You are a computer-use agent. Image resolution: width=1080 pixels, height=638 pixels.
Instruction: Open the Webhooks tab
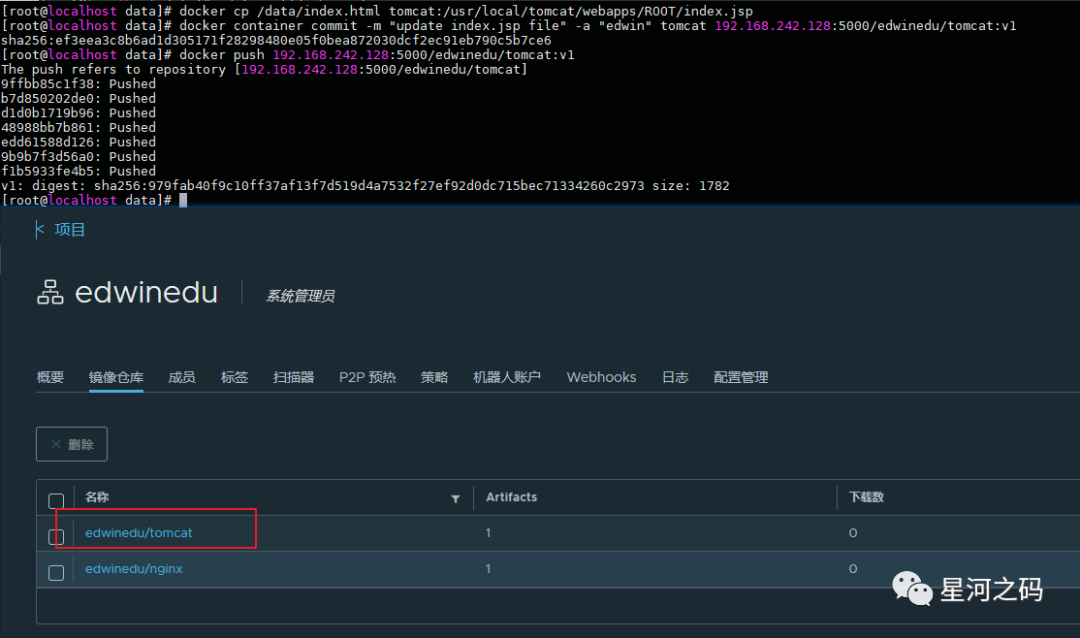pyautogui.click(x=601, y=378)
